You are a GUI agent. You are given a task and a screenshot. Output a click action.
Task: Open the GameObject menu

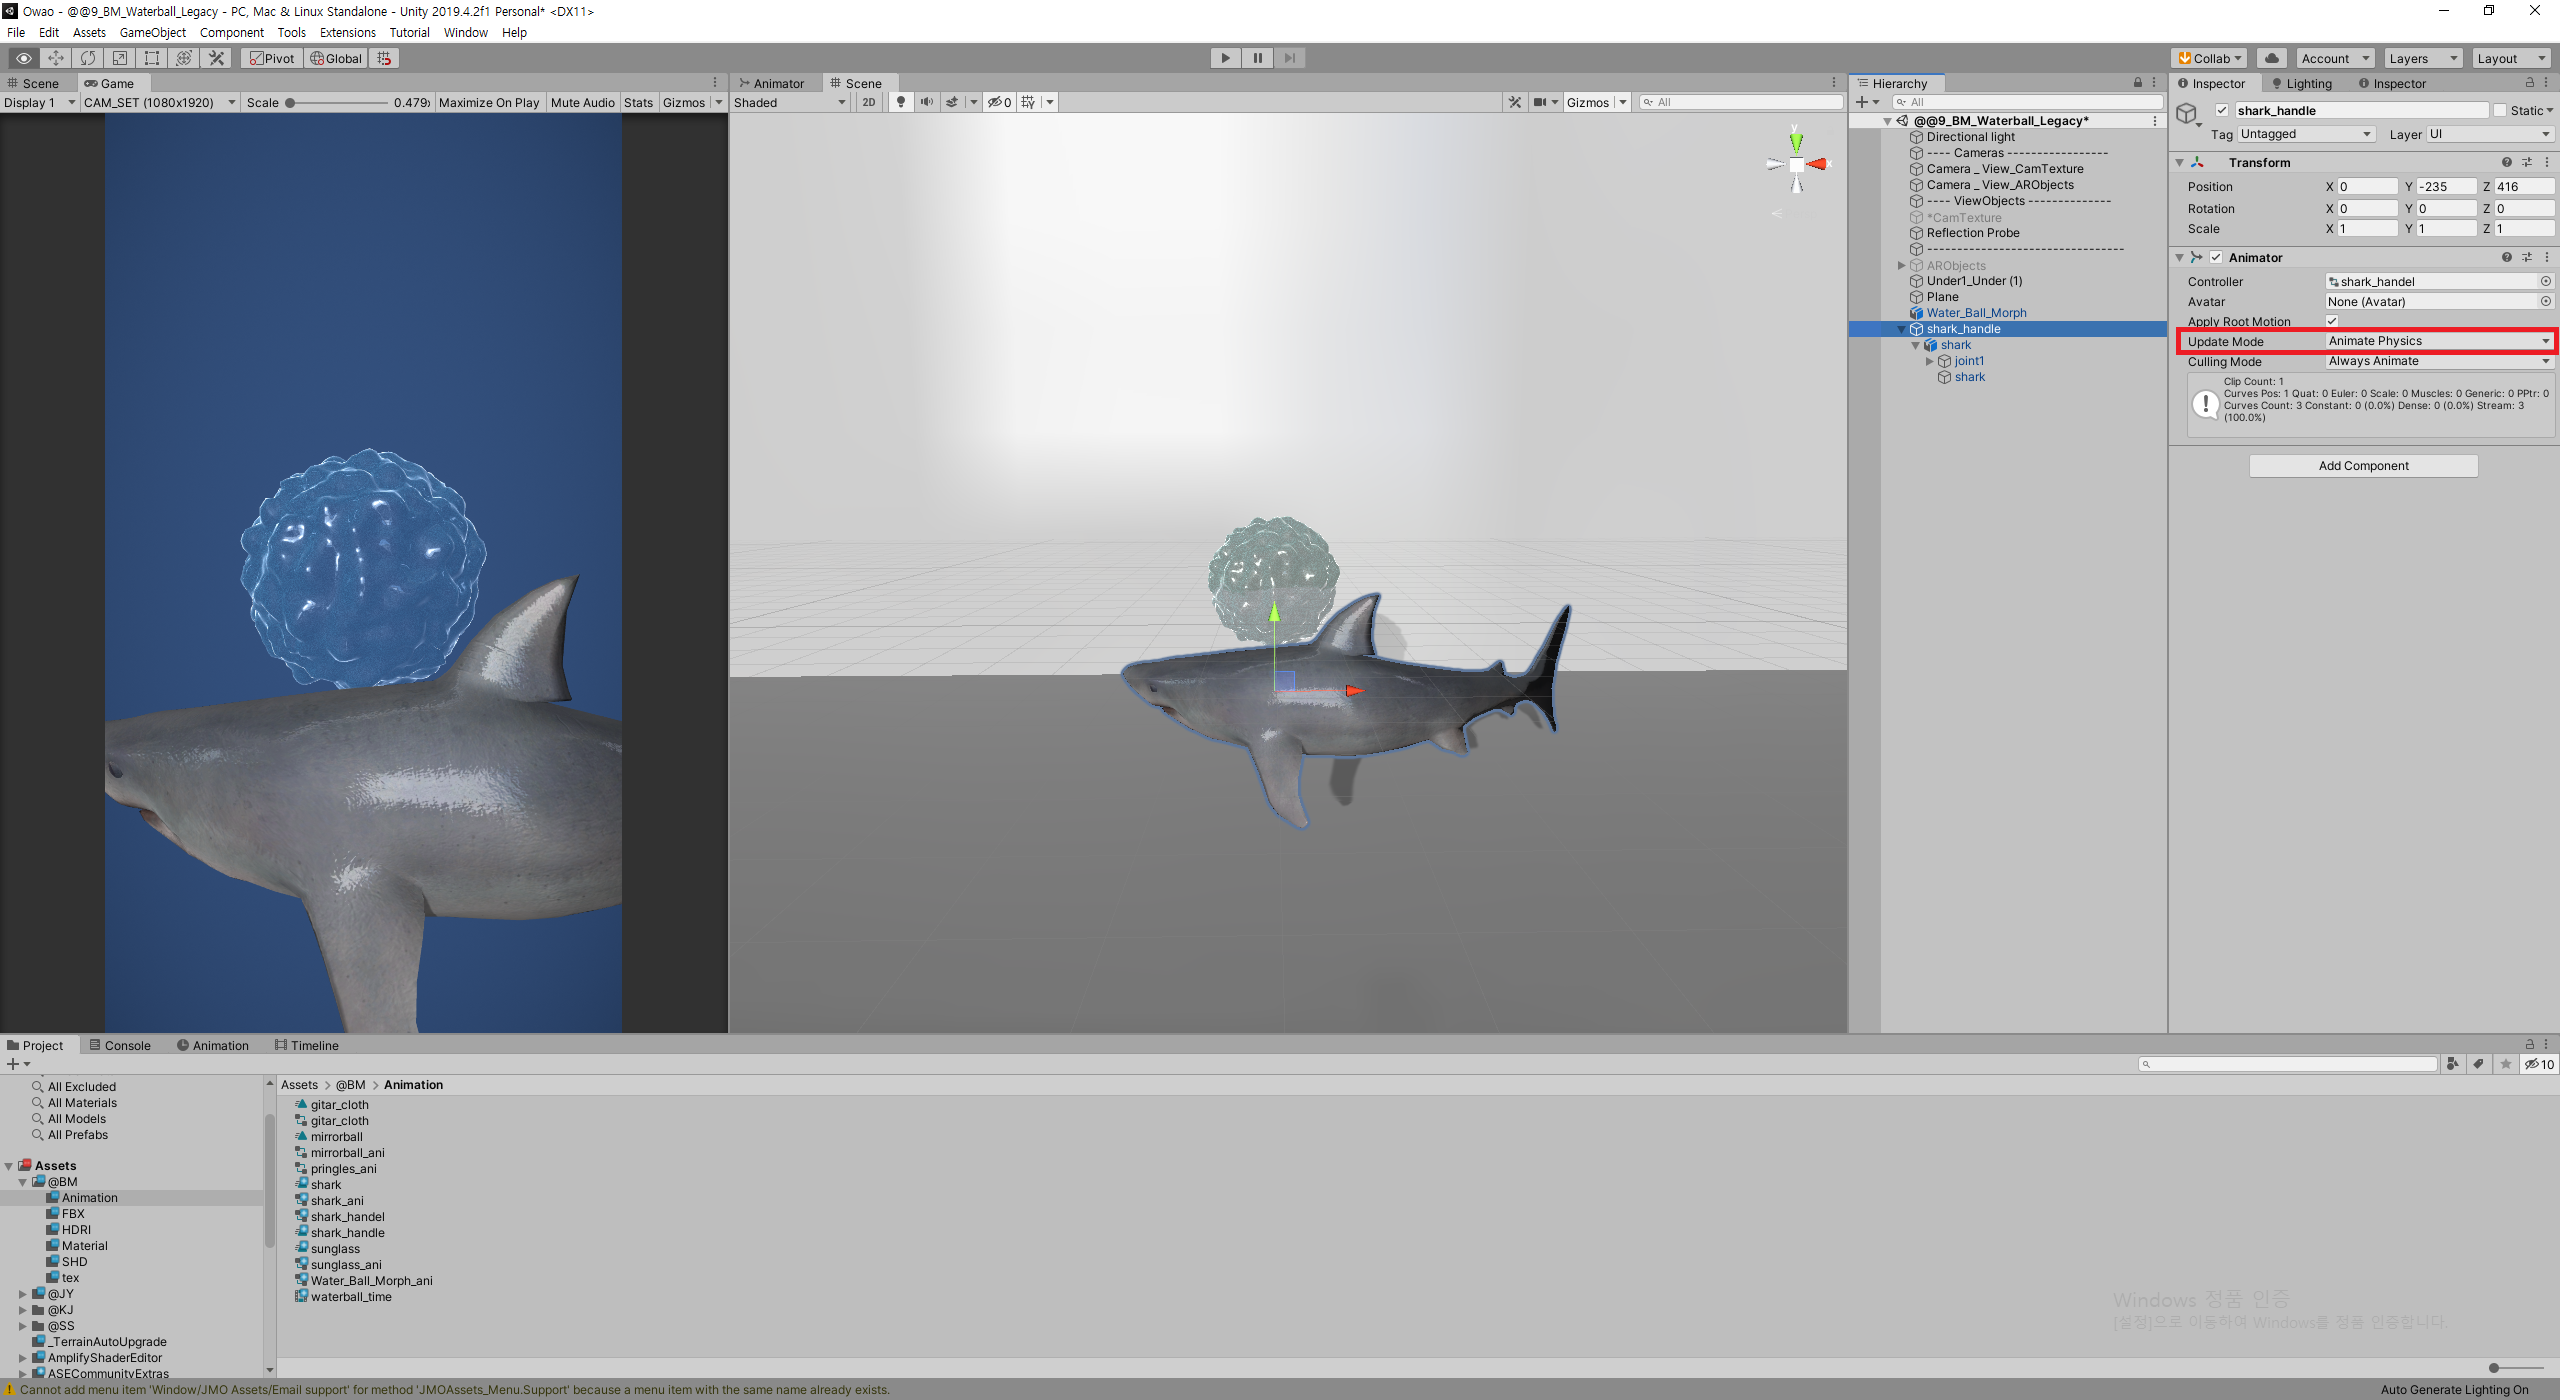152,32
